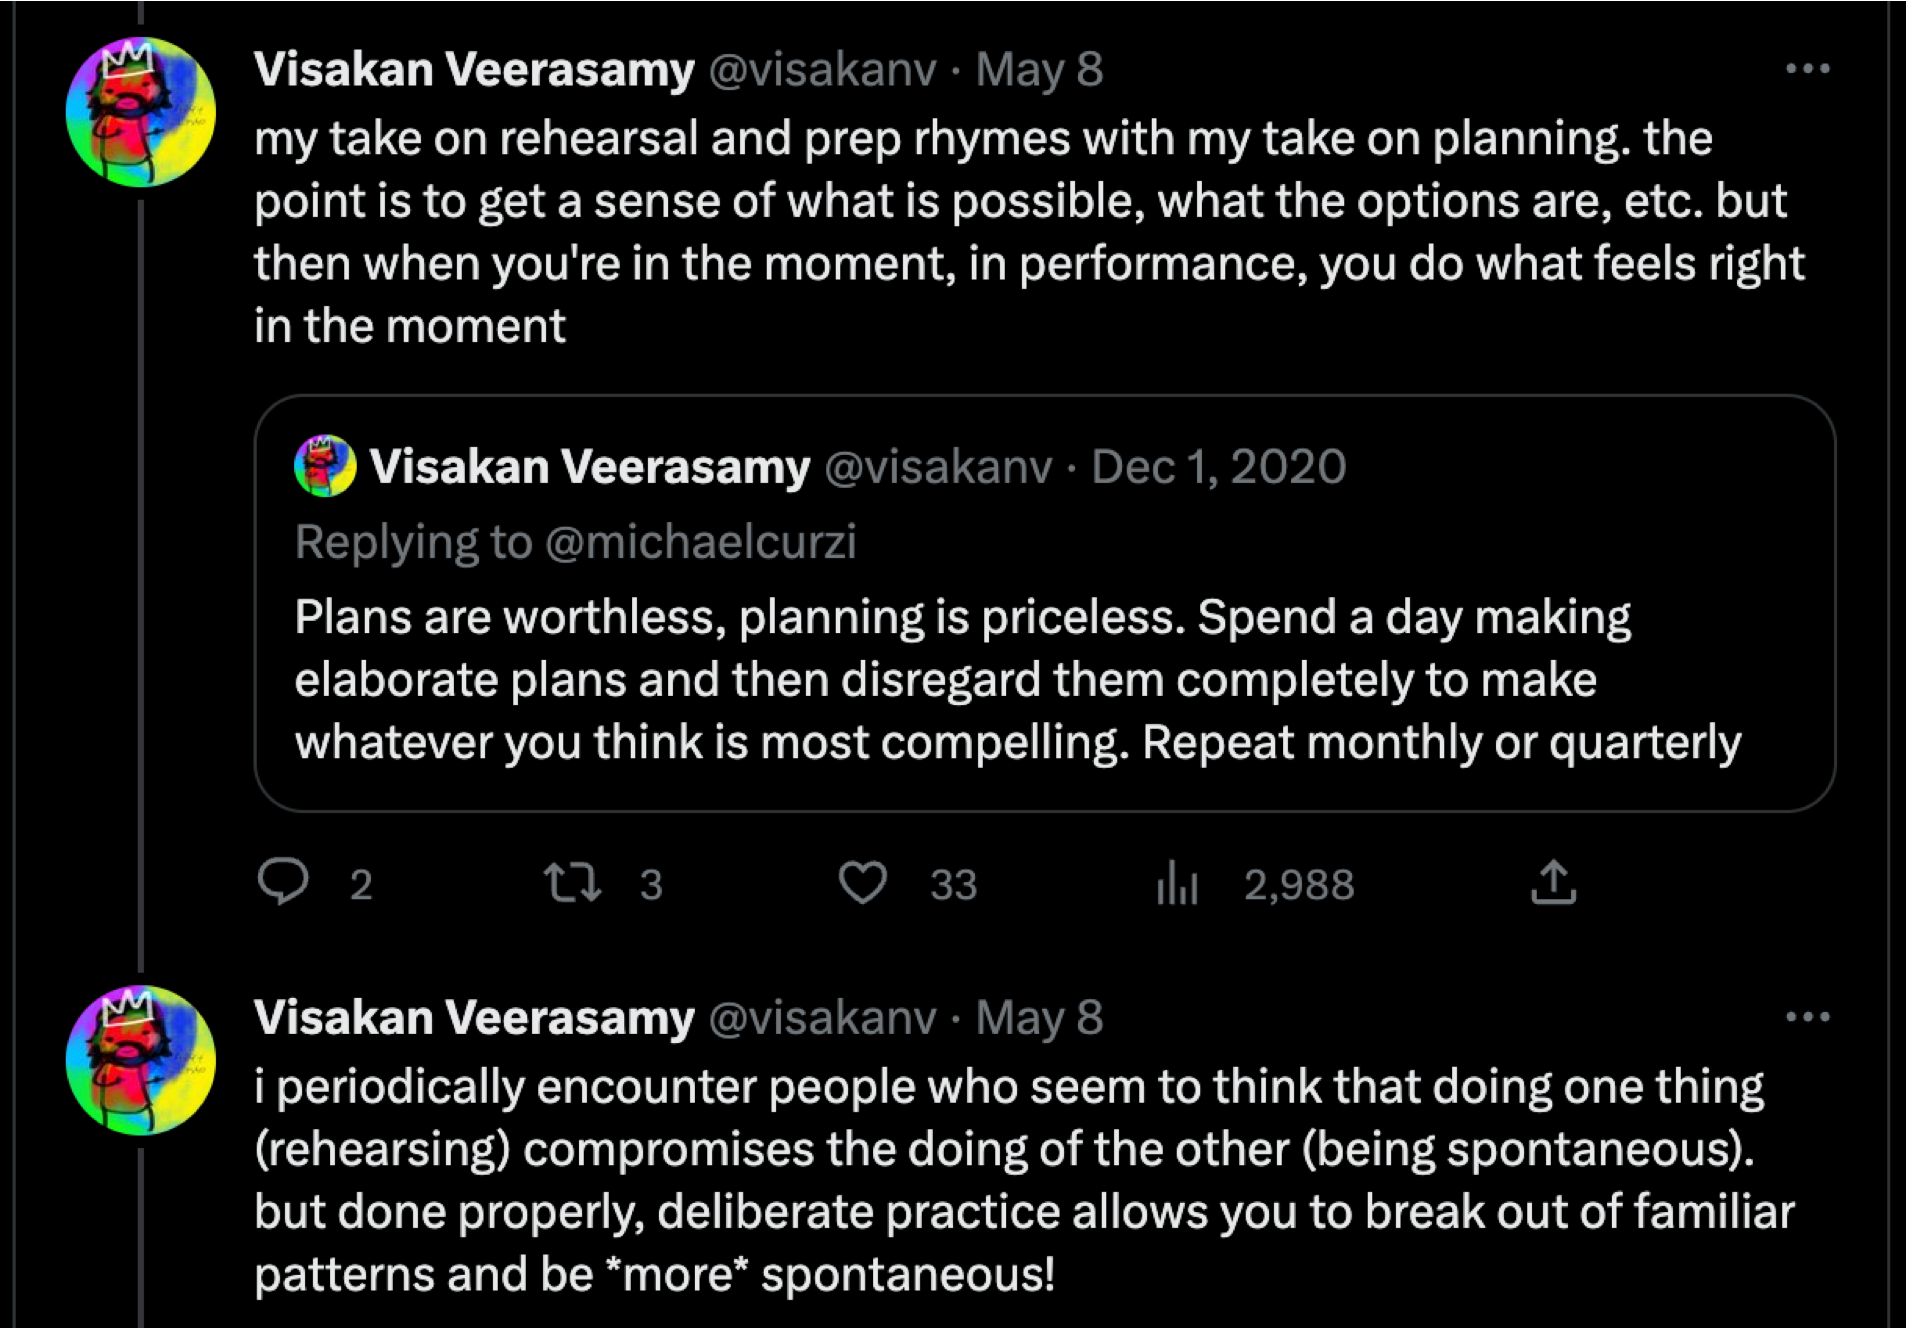Click the share upload arrow icon
This screenshot has width=1906, height=1328.
coord(1553,882)
